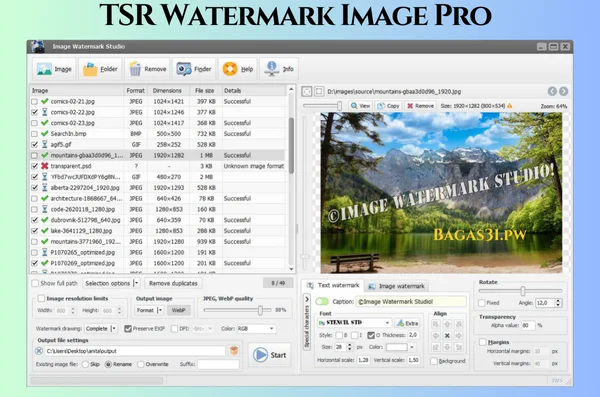Click the Rotate slider handle
Viewport: 600px width, 397px height.
(523, 291)
